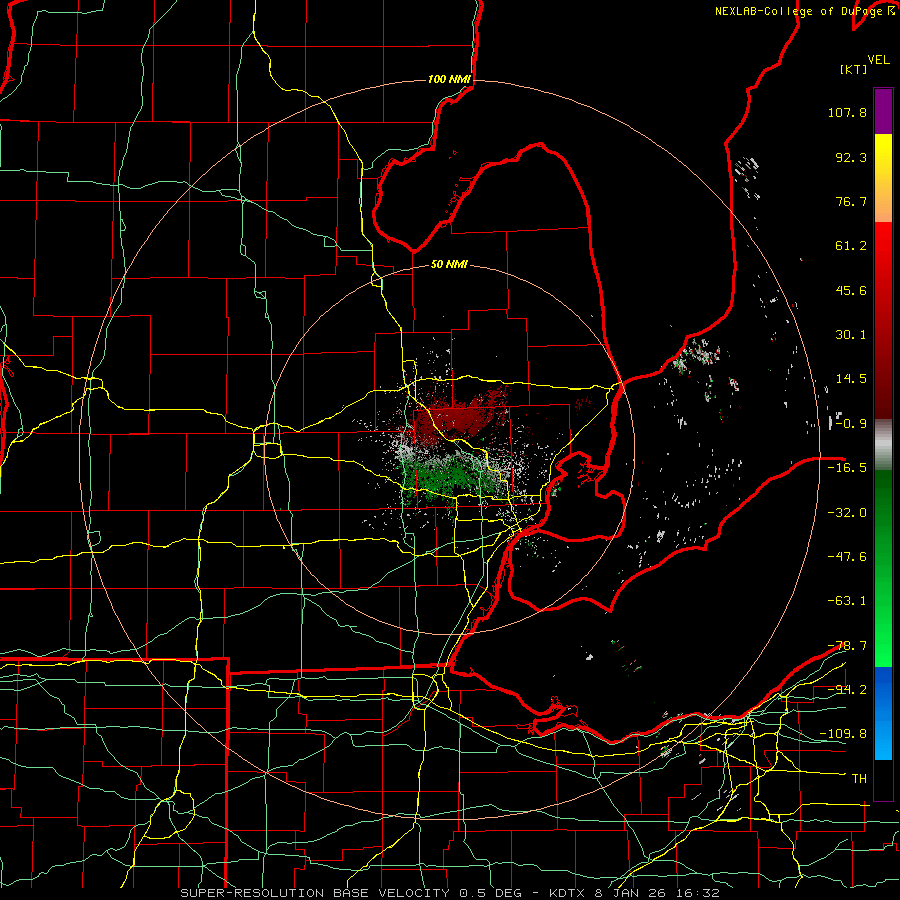Click the 100 NMI range ring label

click(x=449, y=79)
